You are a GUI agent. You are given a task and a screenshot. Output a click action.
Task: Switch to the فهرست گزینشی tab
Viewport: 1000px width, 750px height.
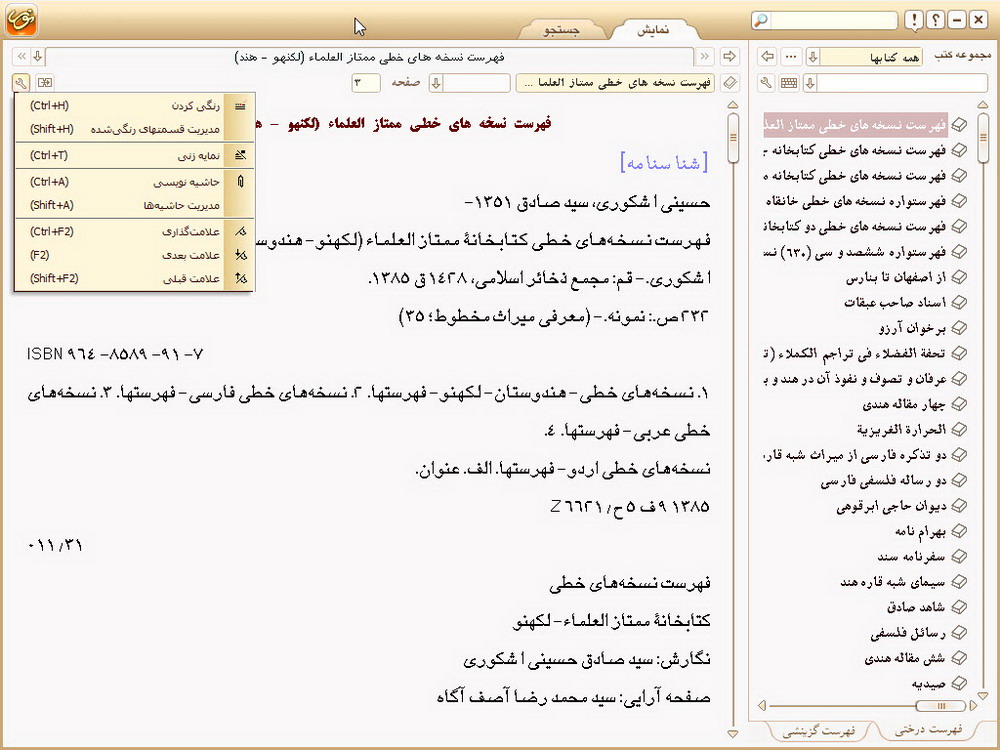820,730
